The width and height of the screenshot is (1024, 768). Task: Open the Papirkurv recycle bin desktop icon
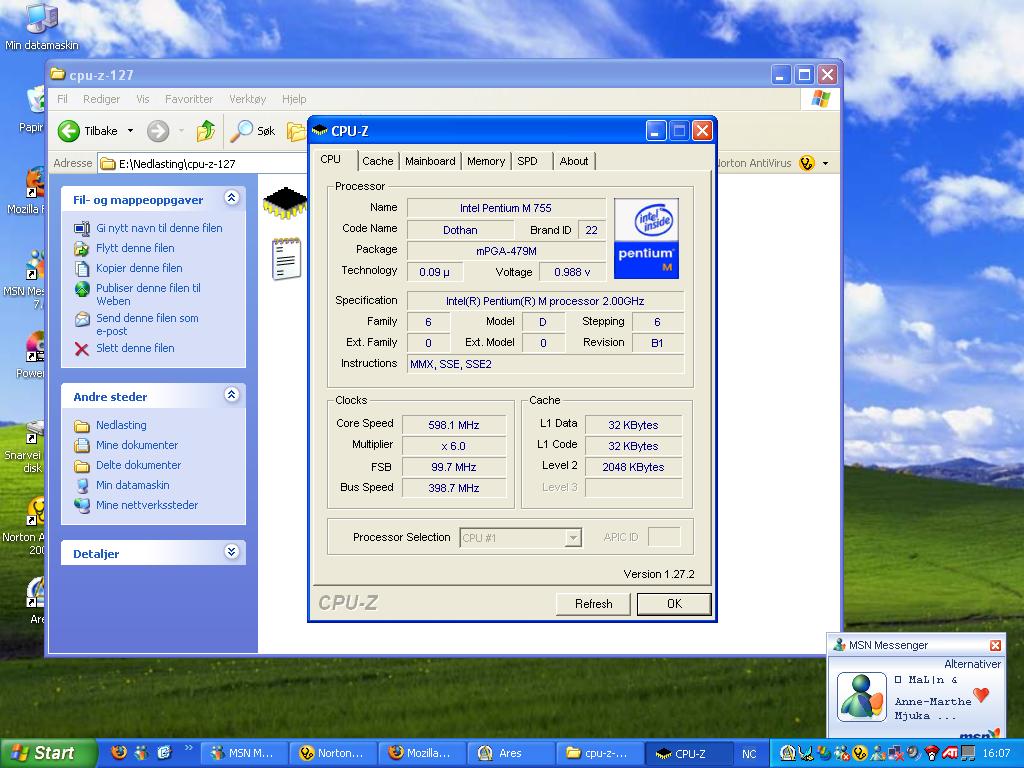pyautogui.click(x=35, y=100)
